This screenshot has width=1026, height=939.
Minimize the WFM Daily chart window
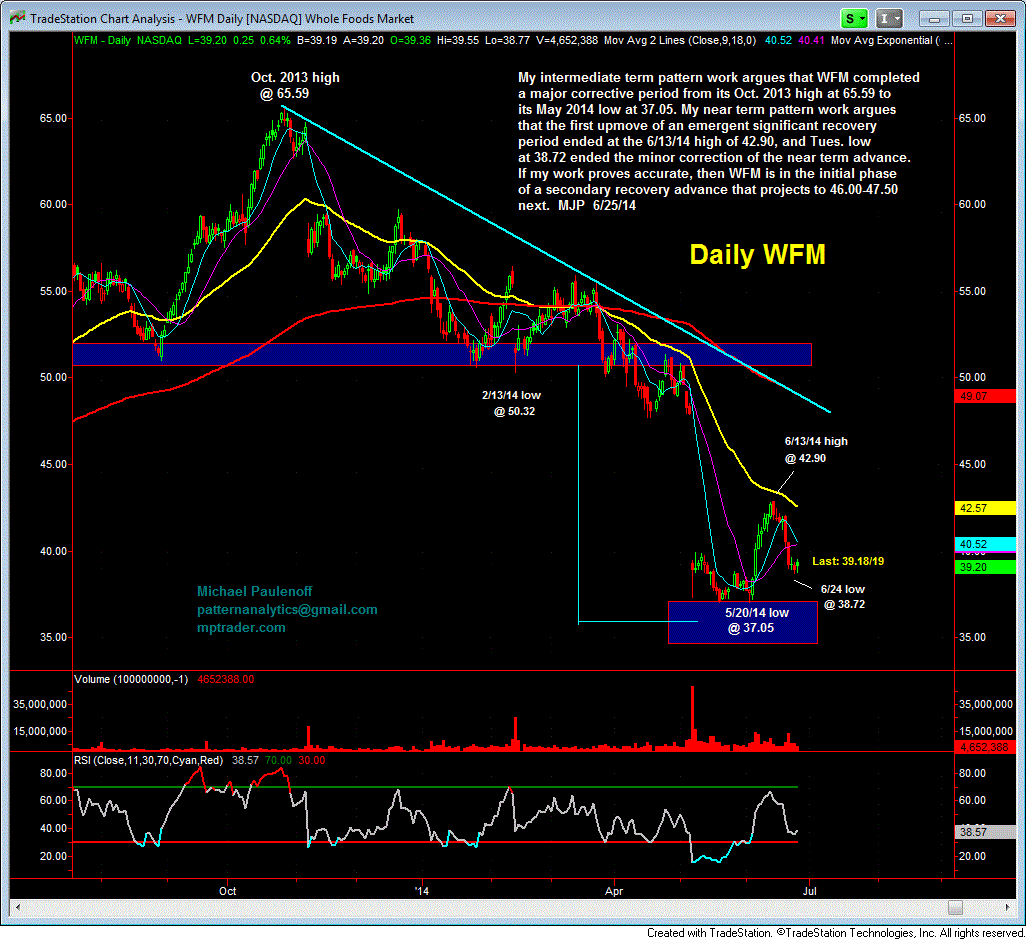tap(934, 18)
